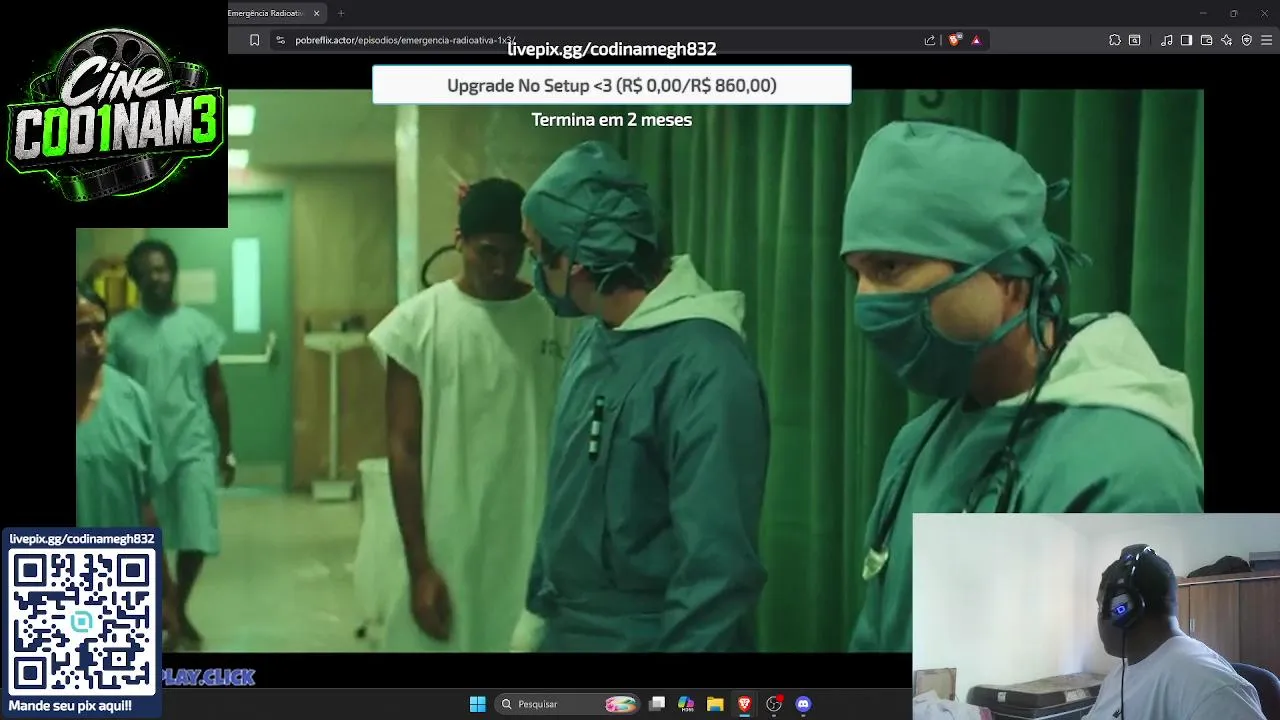Viewport: 1280px width, 720px height.
Task: Click the streamer webcam feed
Action: (x=1096, y=617)
